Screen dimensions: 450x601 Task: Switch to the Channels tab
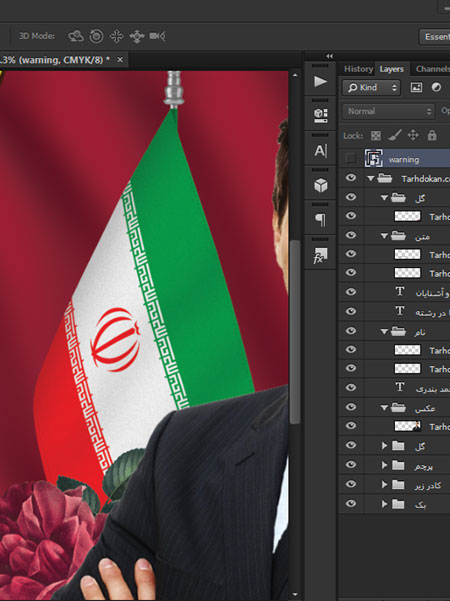pyautogui.click(x=432, y=69)
